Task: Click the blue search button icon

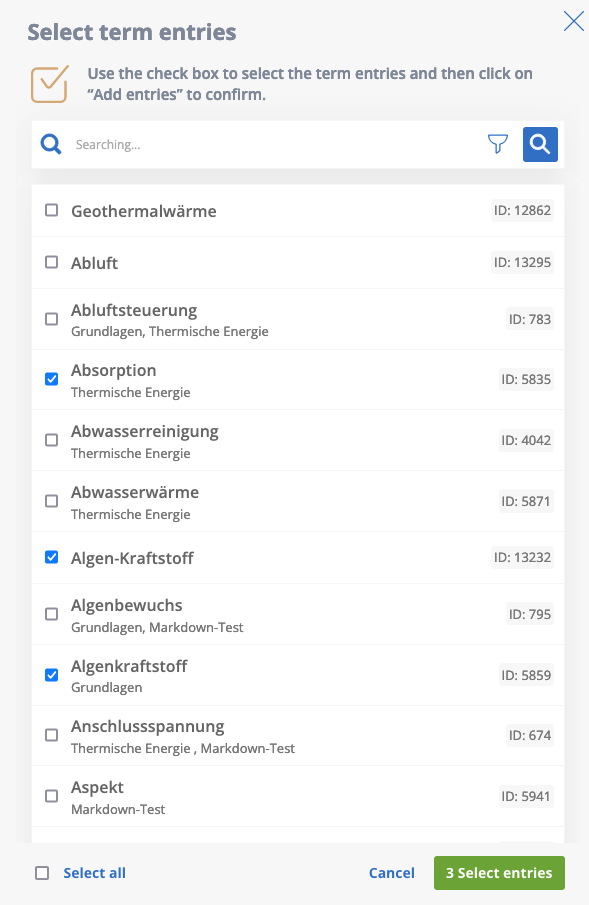Action: (x=540, y=144)
